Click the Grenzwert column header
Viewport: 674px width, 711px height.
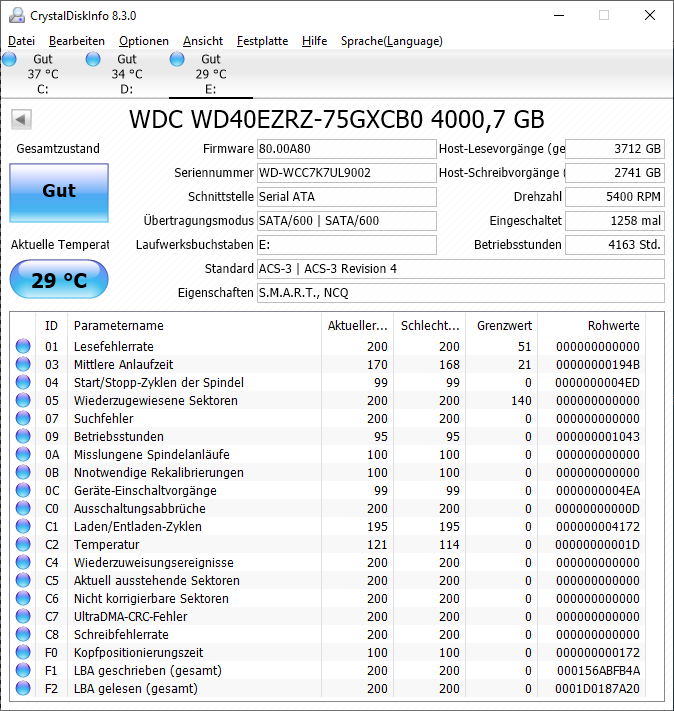tap(502, 326)
